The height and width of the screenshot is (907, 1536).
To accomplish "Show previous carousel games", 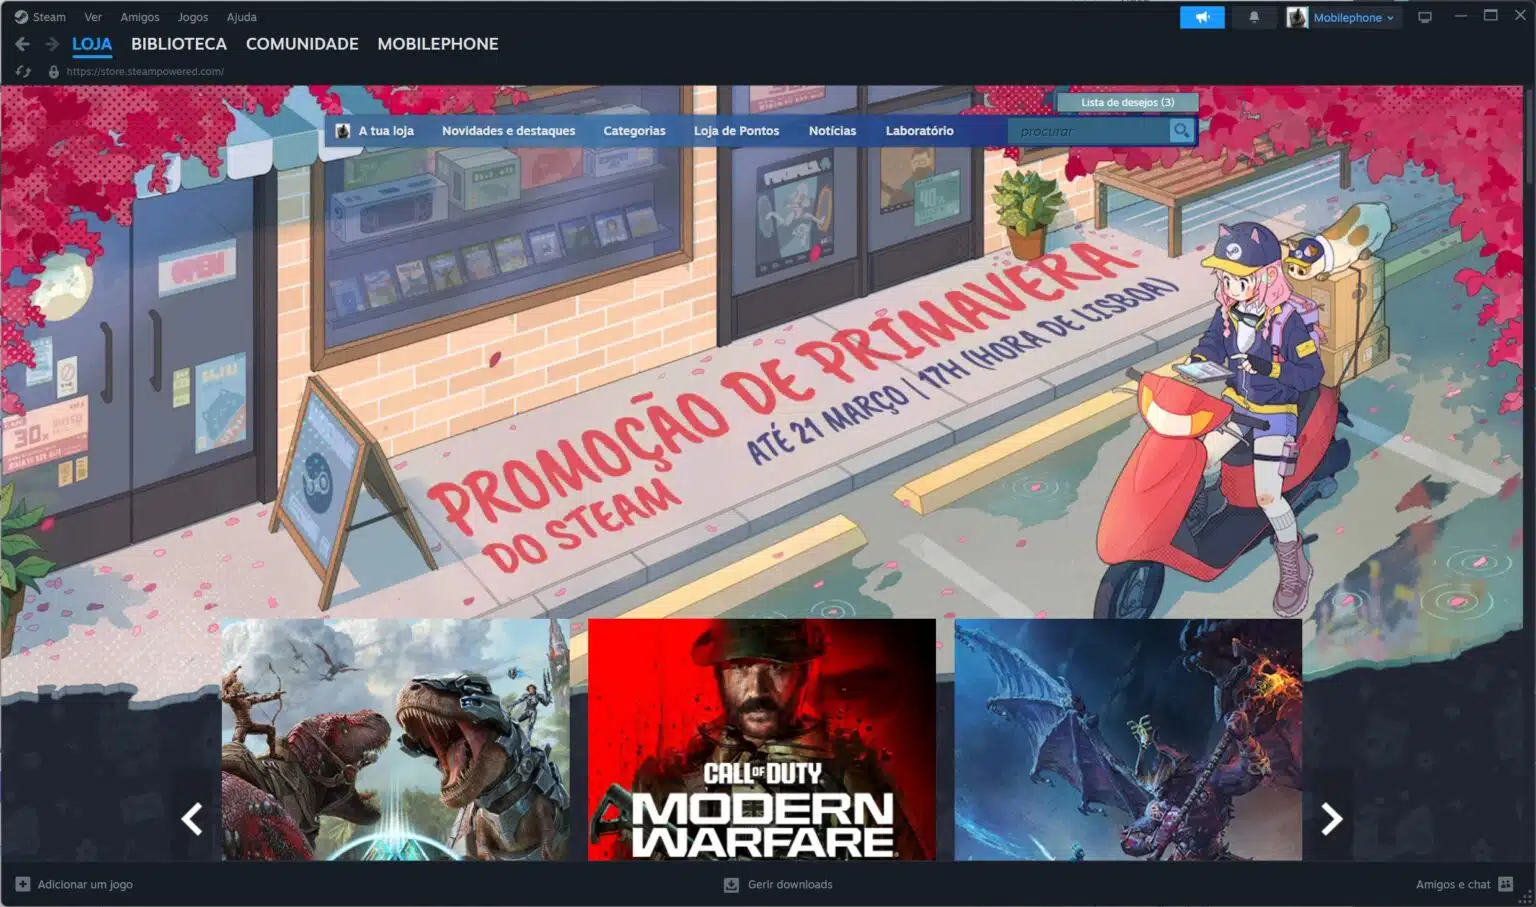I will [192, 819].
